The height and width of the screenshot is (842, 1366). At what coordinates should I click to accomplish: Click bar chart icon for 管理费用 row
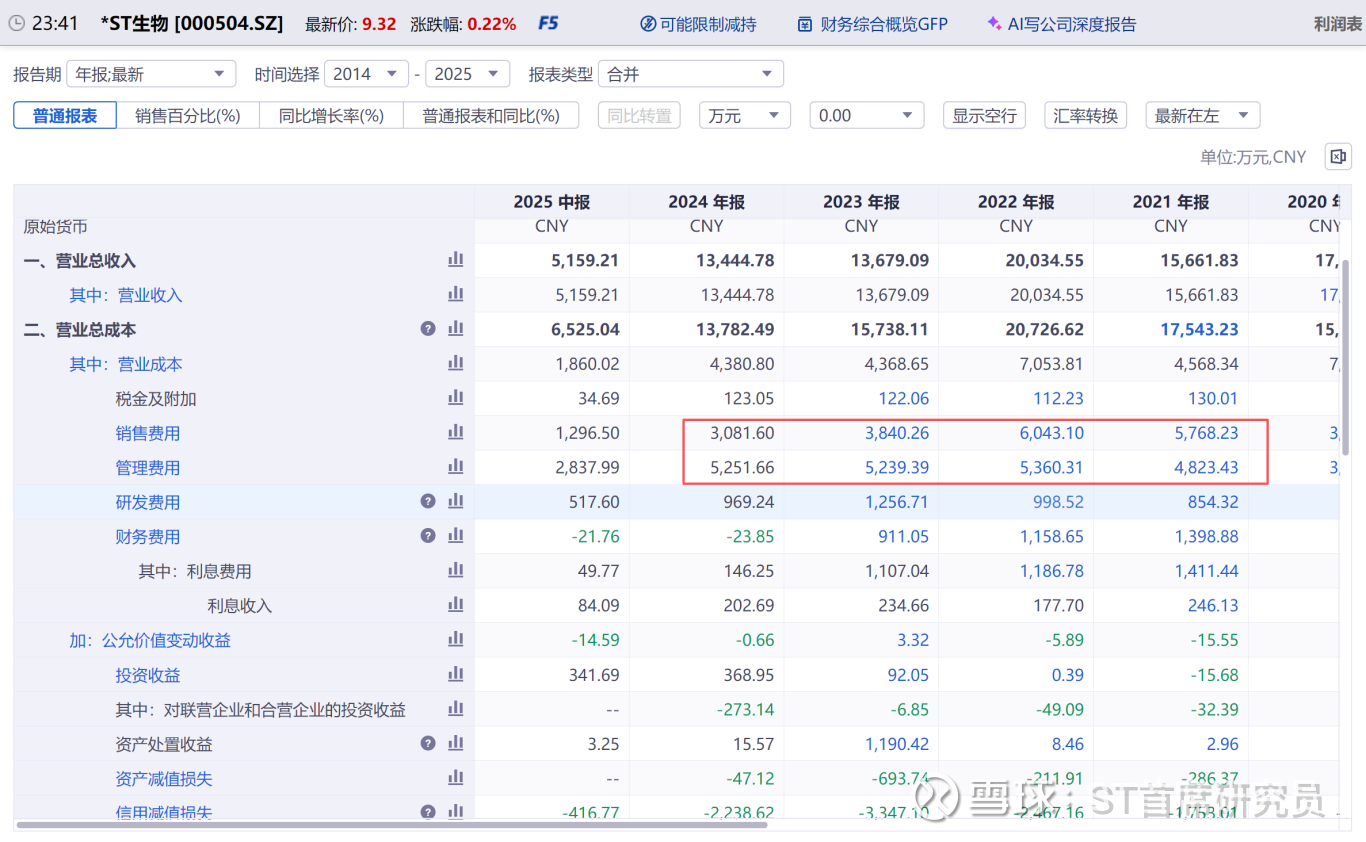(456, 467)
